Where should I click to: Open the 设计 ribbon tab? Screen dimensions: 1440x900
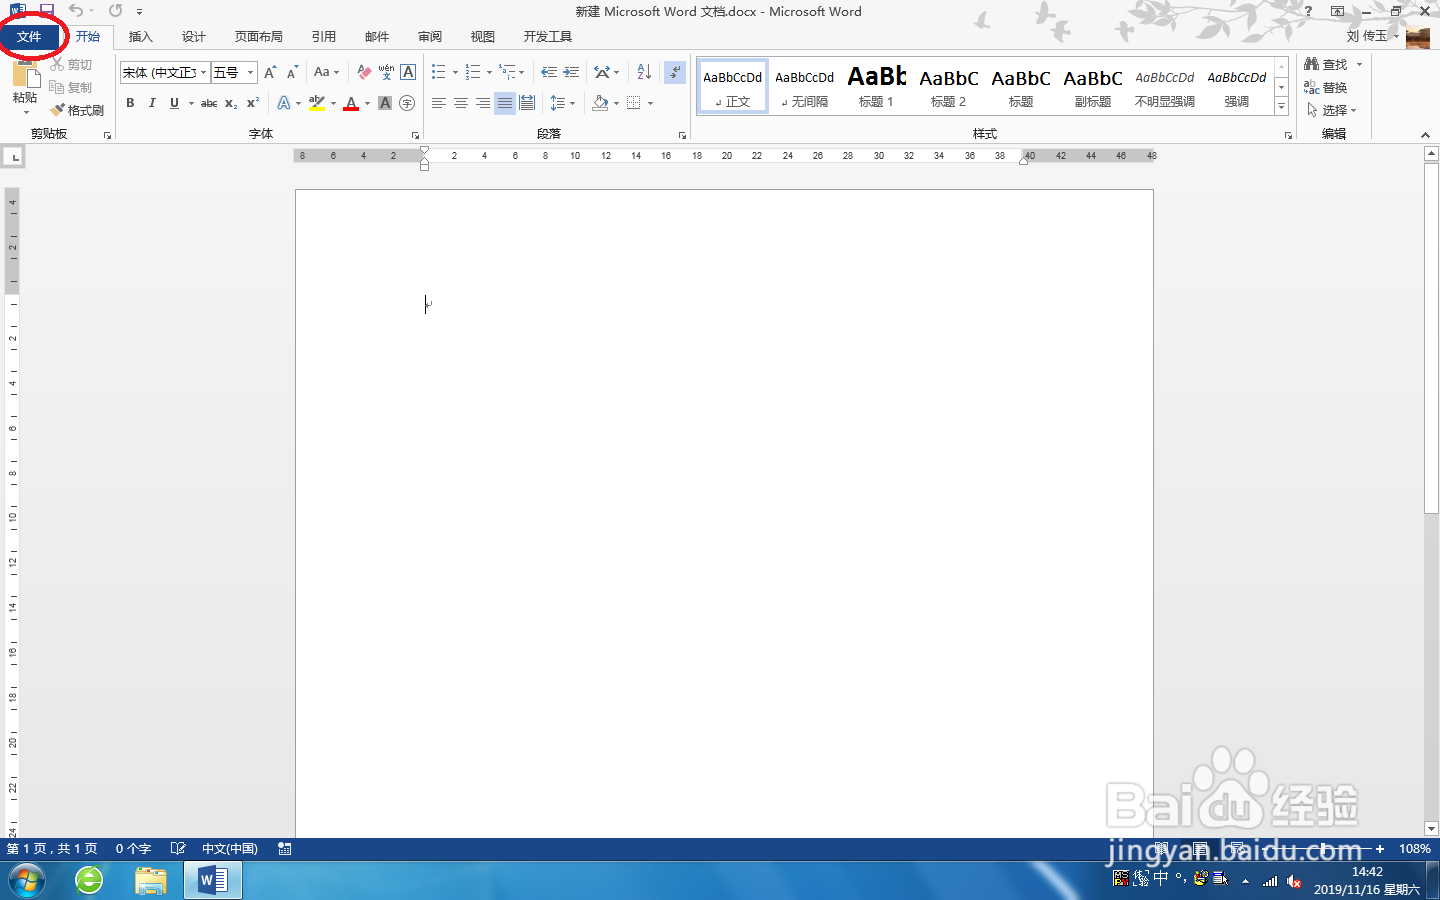tap(194, 37)
